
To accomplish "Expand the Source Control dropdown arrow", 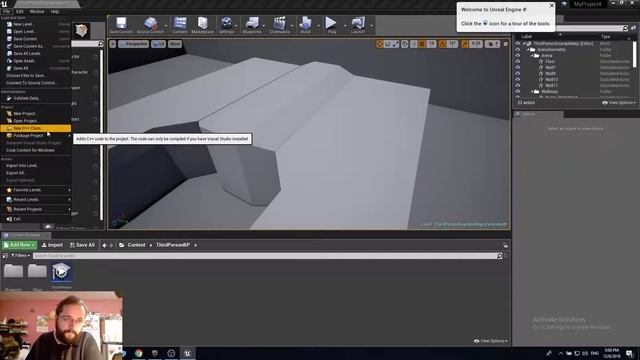I will coord(166,26).
